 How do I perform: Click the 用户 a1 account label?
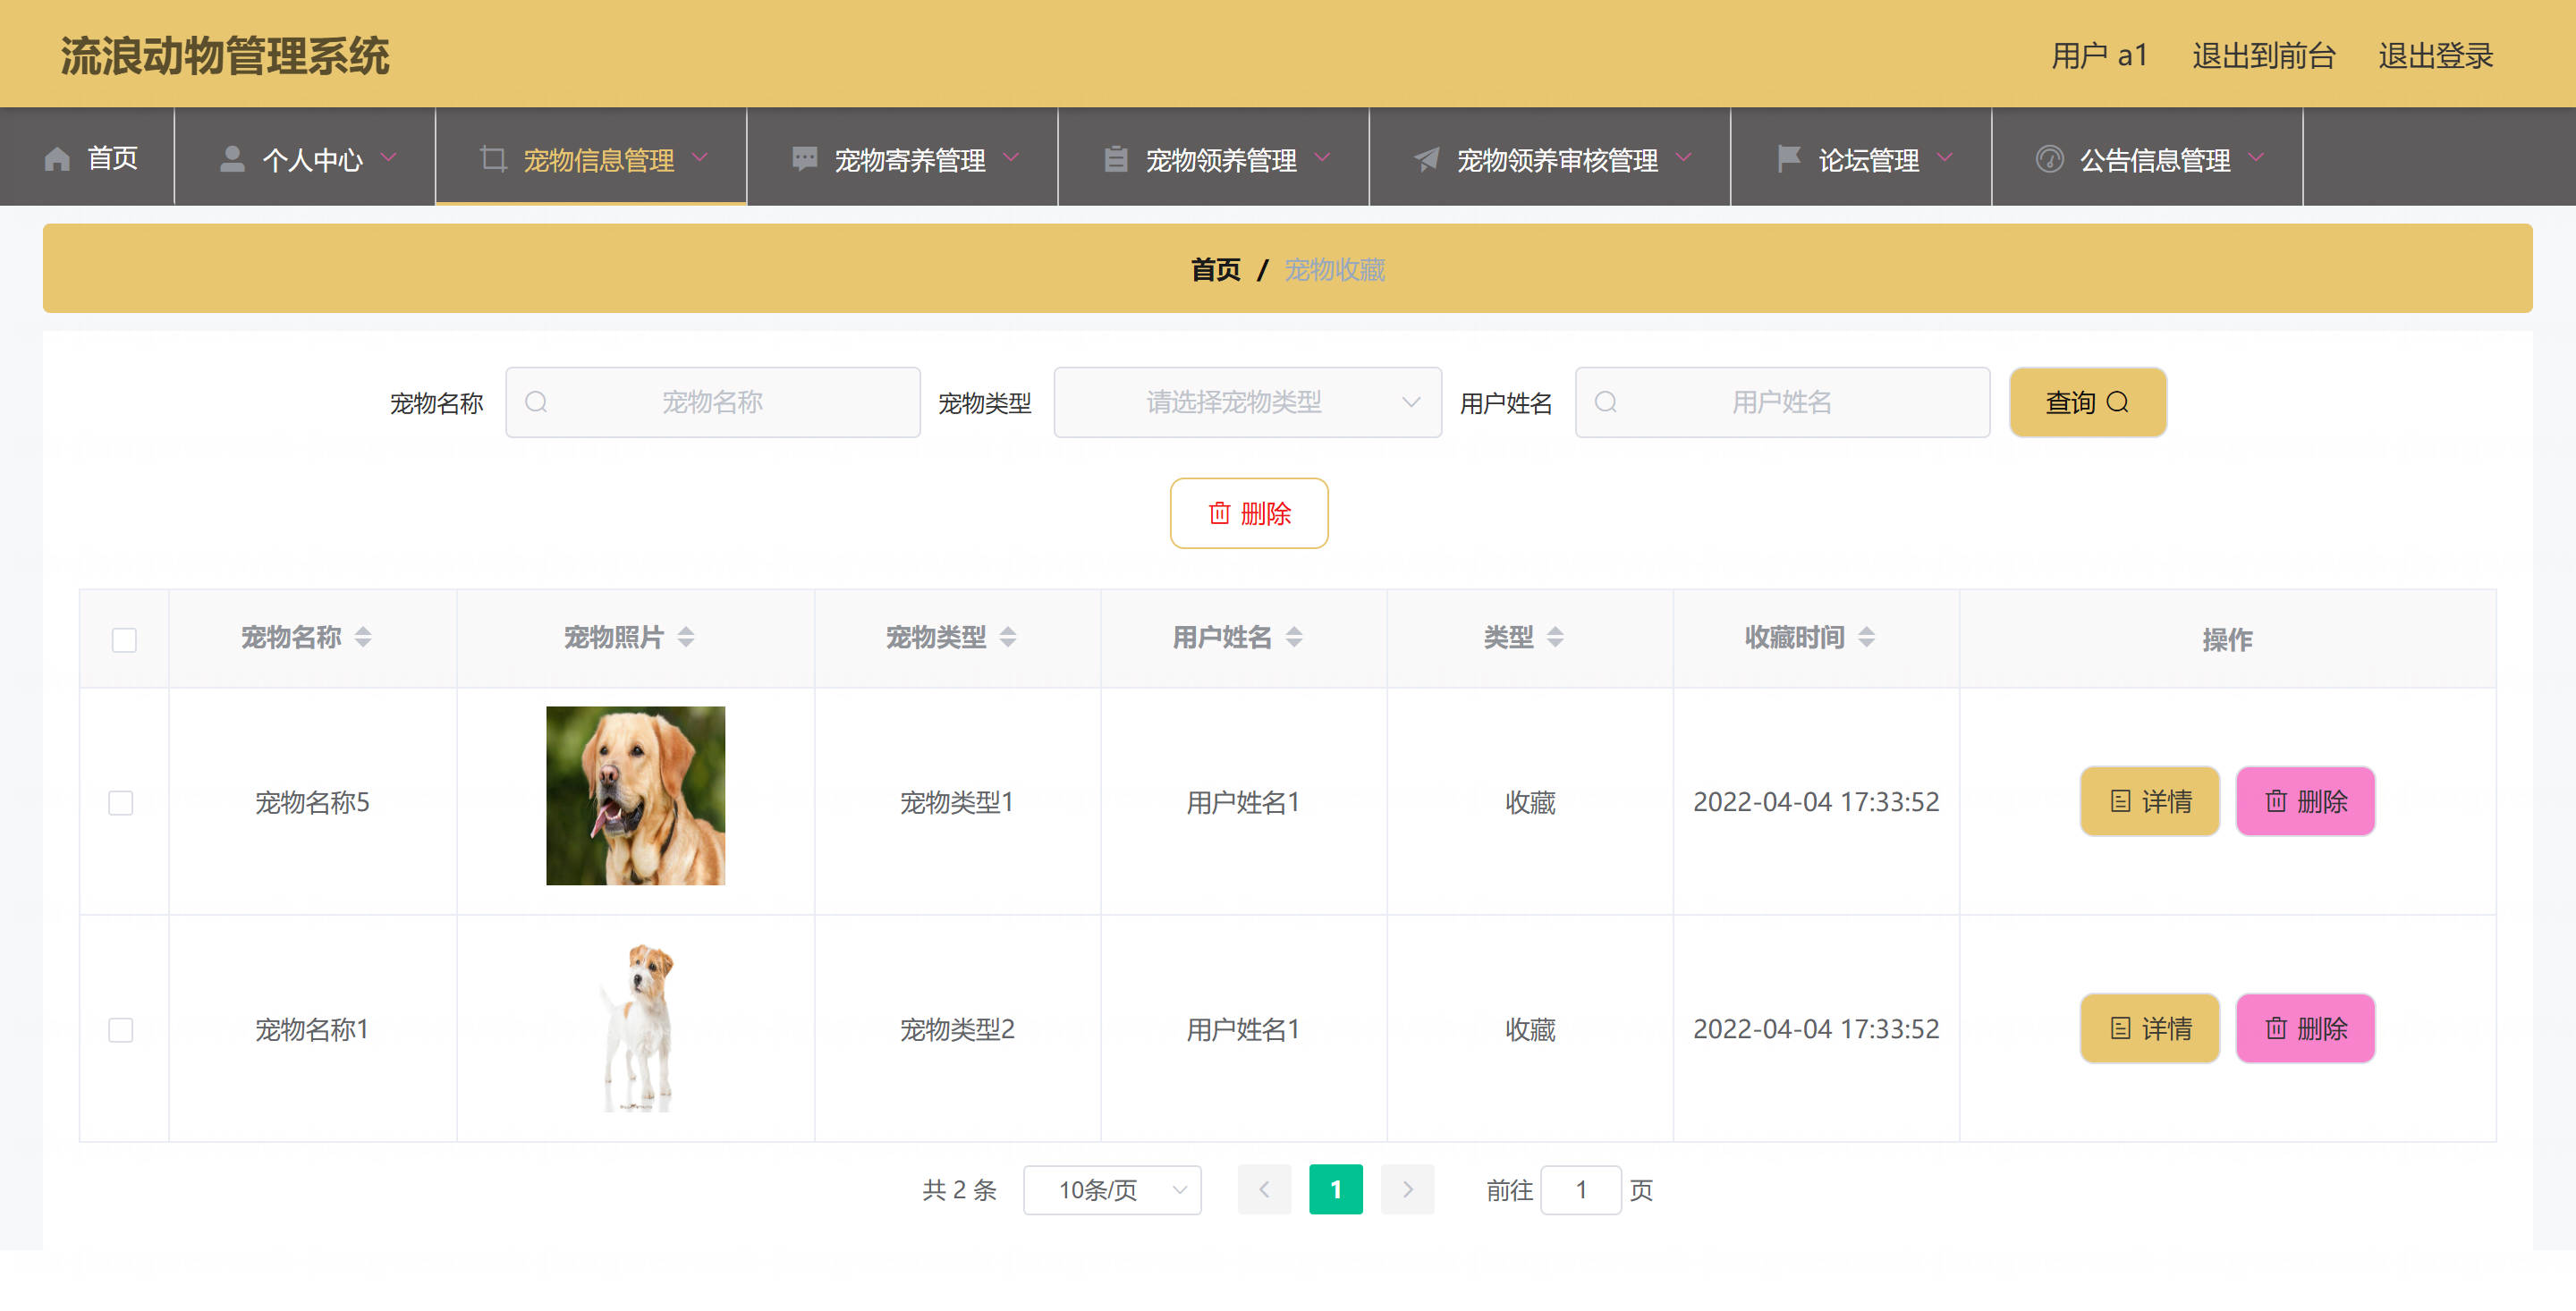tap(2099, 56)
